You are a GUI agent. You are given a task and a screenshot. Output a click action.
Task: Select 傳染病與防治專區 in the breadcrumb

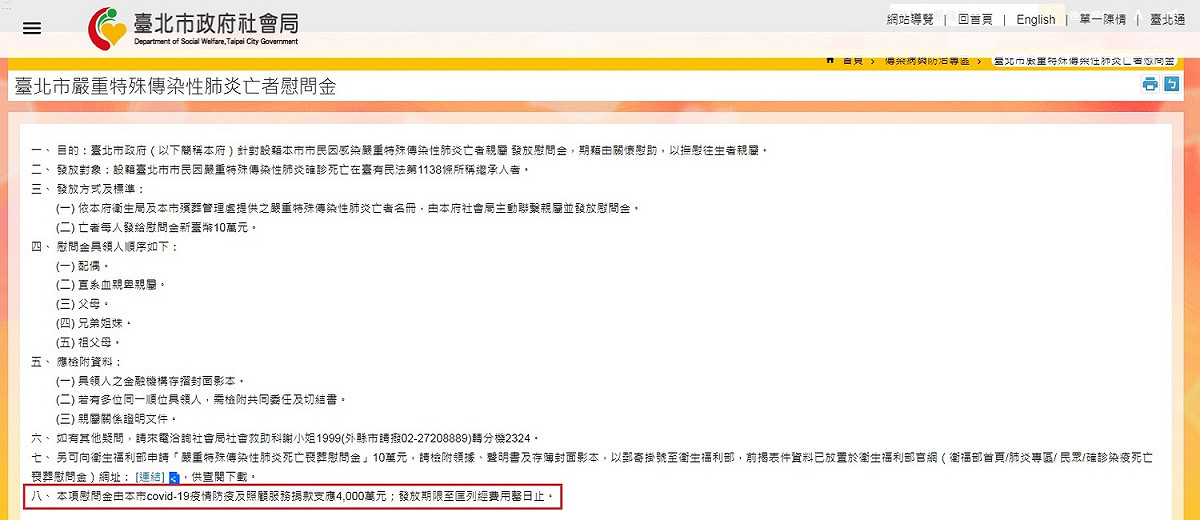[927, 62]
